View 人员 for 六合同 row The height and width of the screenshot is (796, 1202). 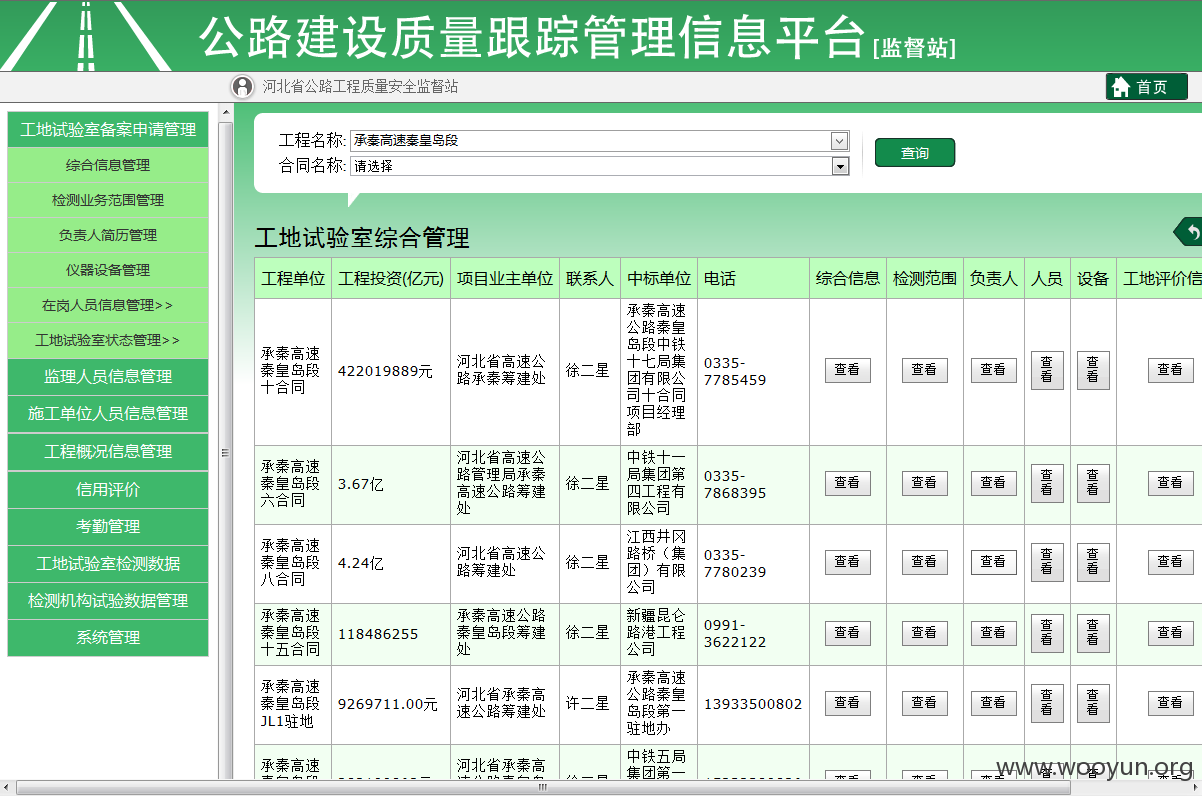pos(1047,483)
